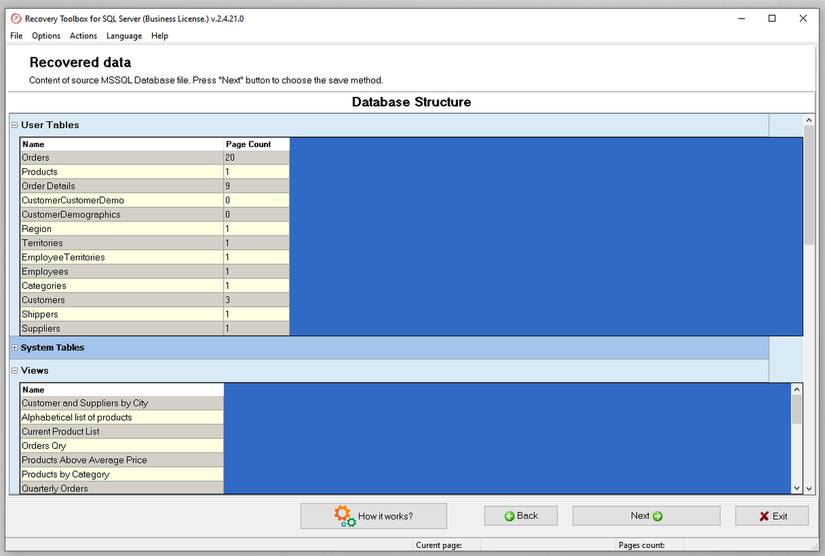825x556 pixels.
Task: Click the main scrollbar down arrow
Action: 809,488
